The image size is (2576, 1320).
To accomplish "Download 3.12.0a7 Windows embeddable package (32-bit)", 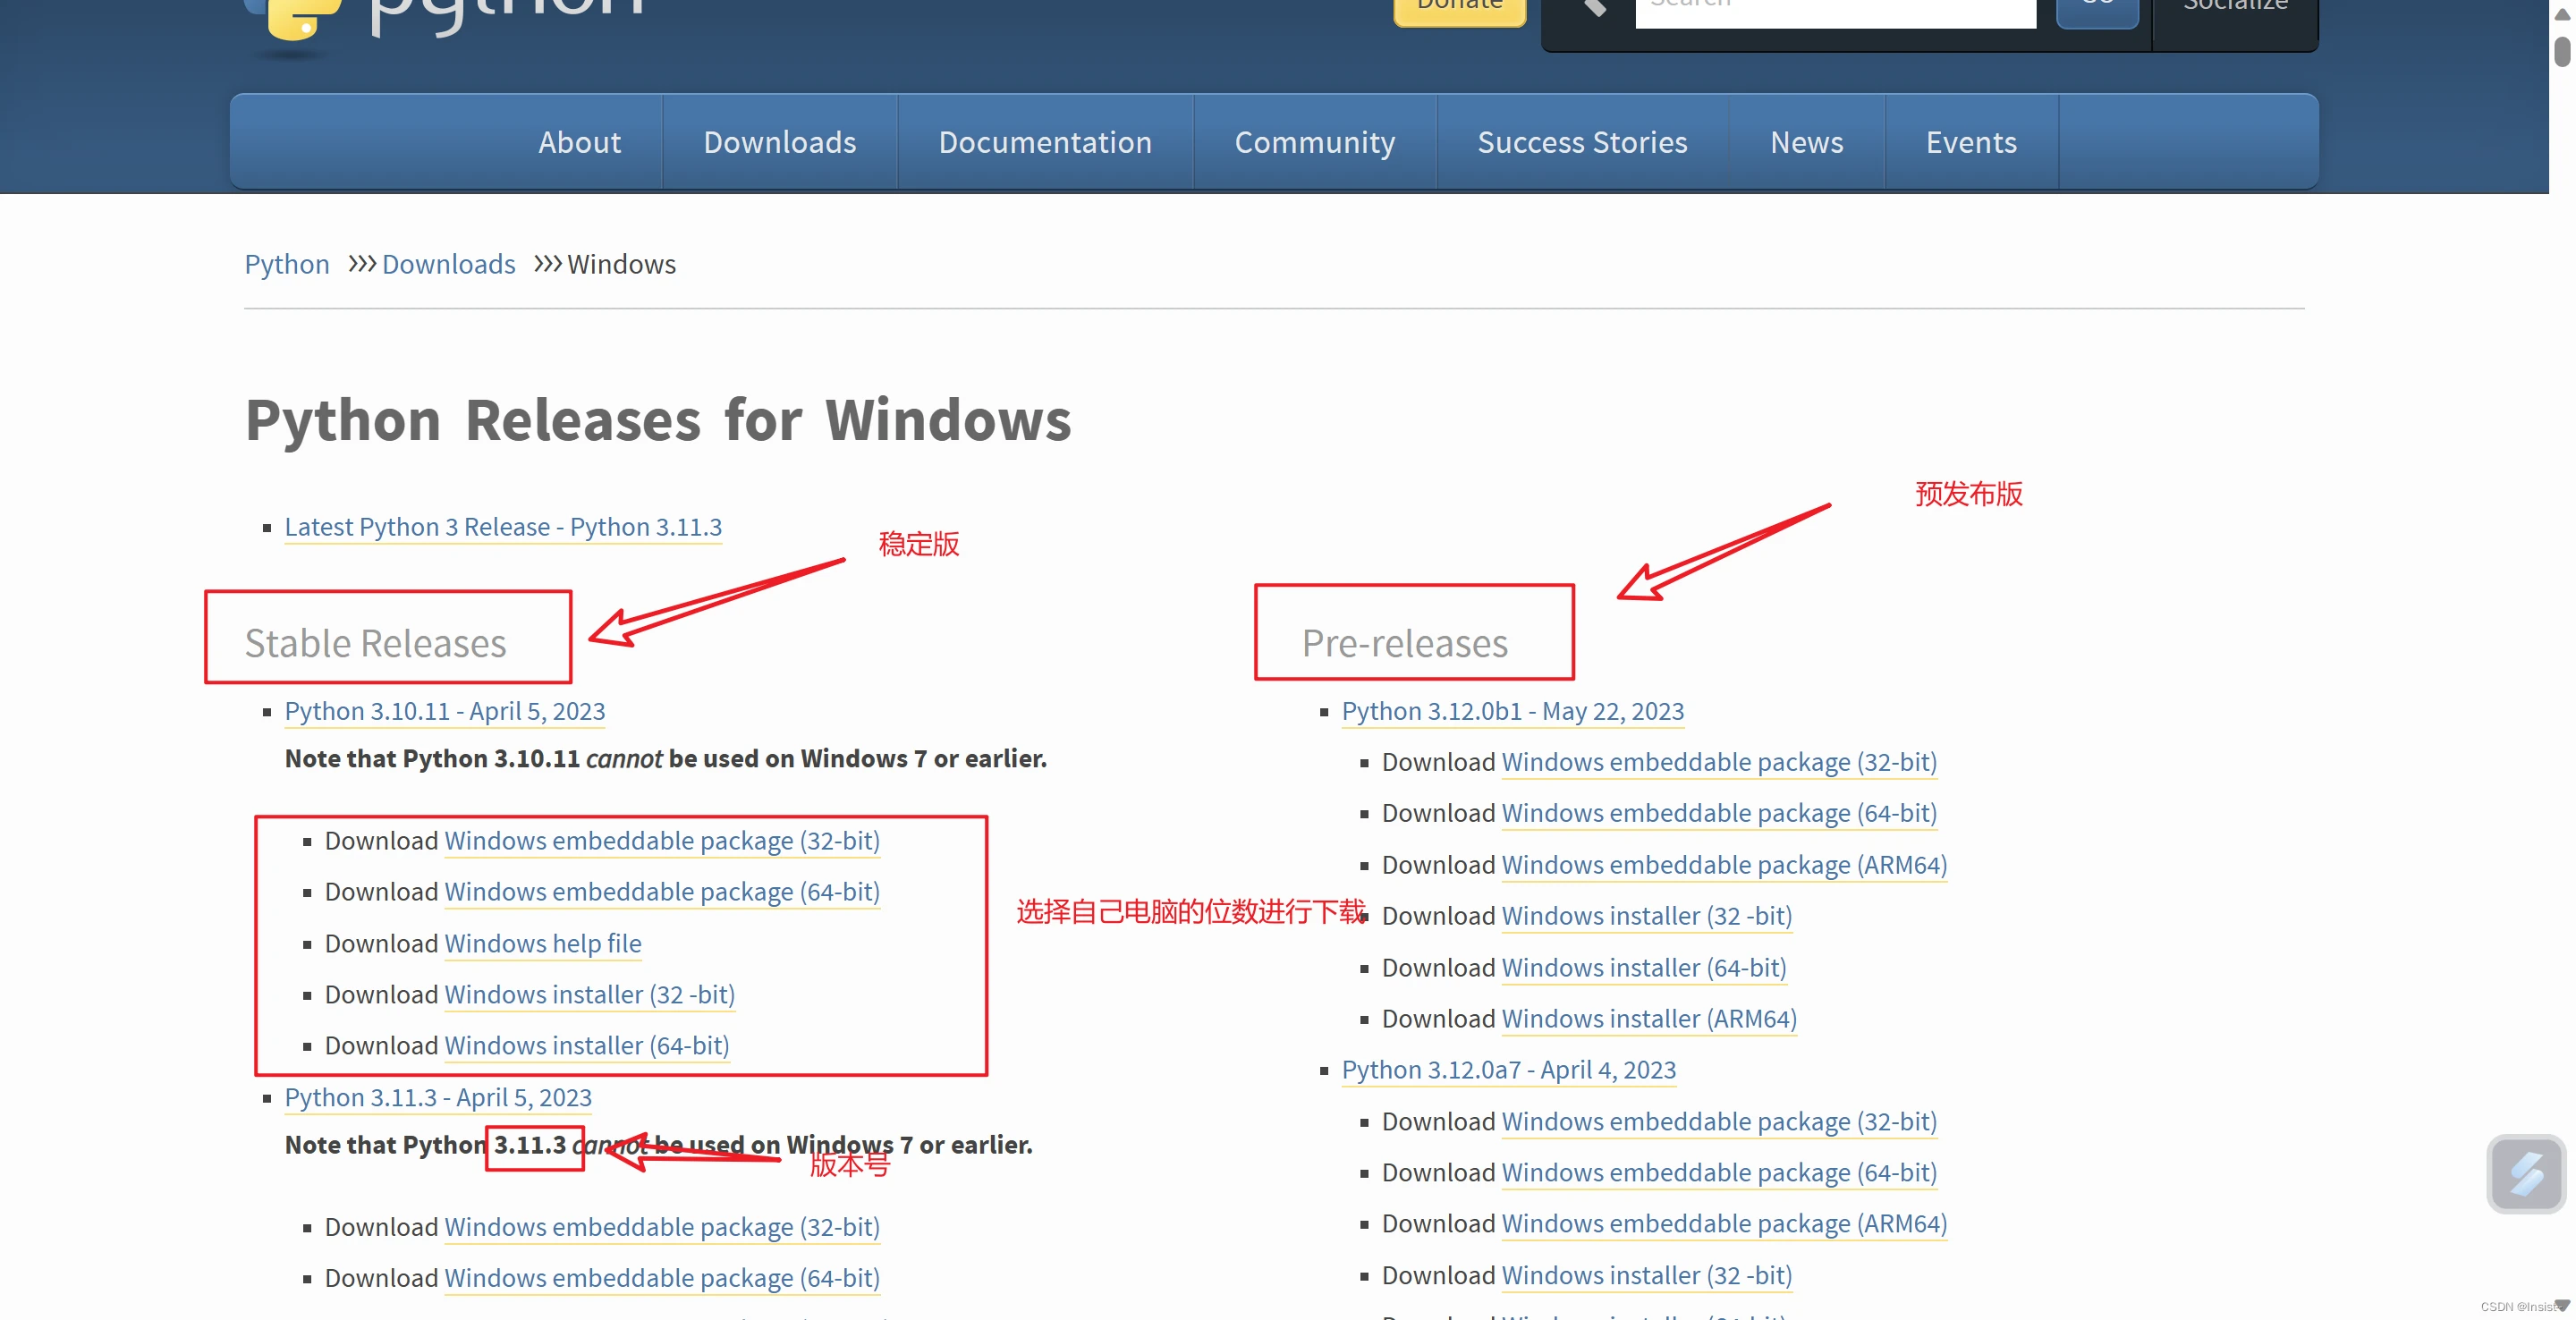I will 1719,1122.
